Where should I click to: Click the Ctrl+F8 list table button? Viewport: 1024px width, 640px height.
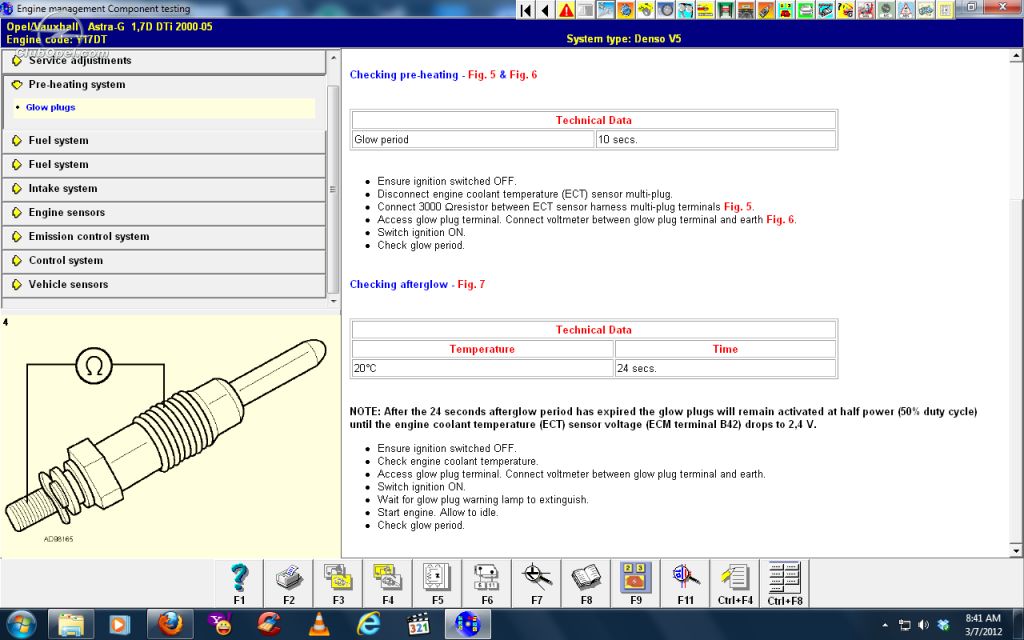tap(785, 583)
